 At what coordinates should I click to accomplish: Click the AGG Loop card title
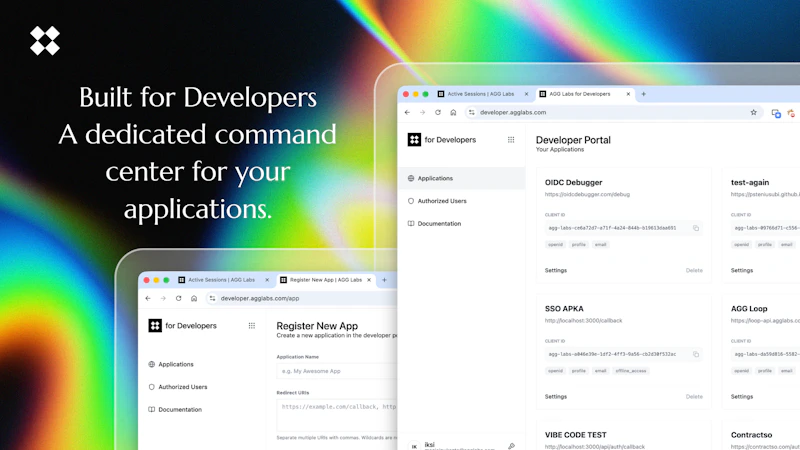click(749, 309)
